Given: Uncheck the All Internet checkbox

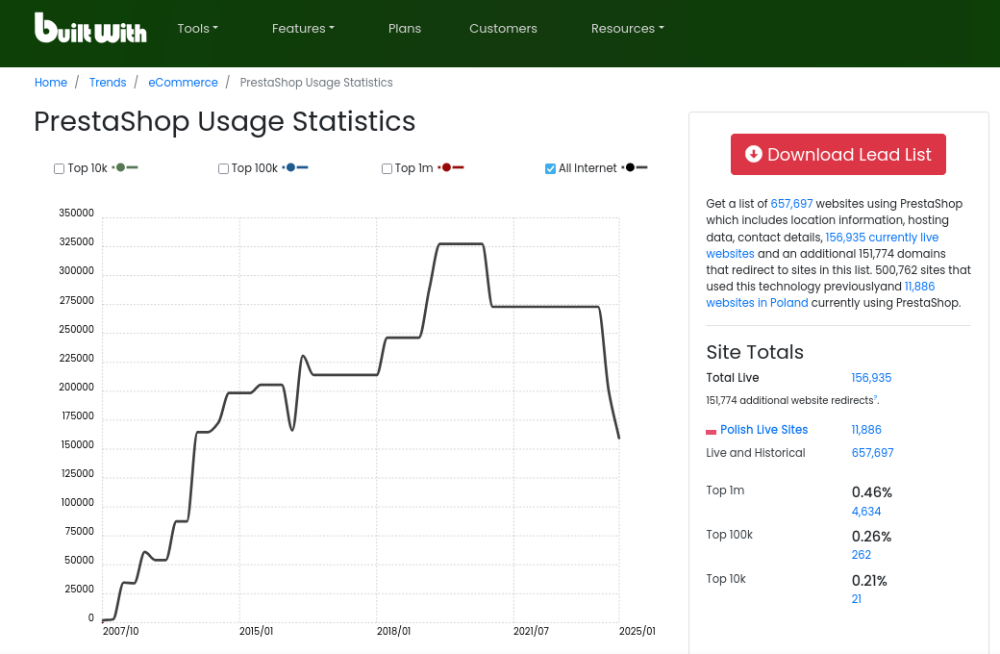Looking at the screenshot, I should pos(550,169).
